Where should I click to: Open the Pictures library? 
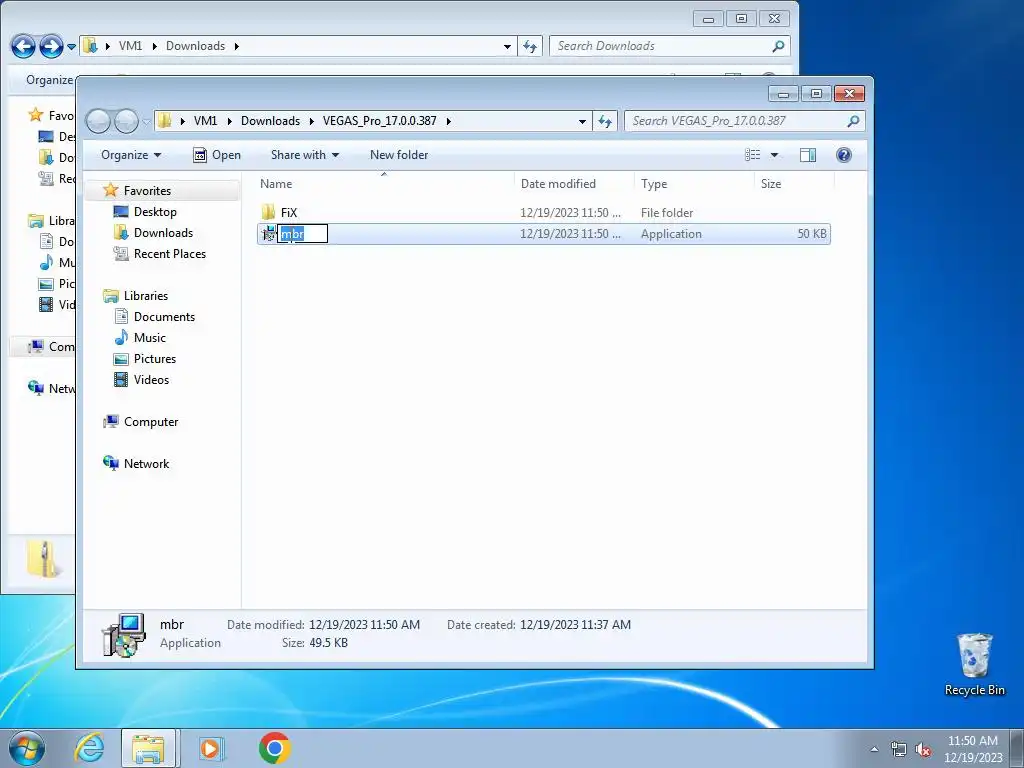click(155, 359)
